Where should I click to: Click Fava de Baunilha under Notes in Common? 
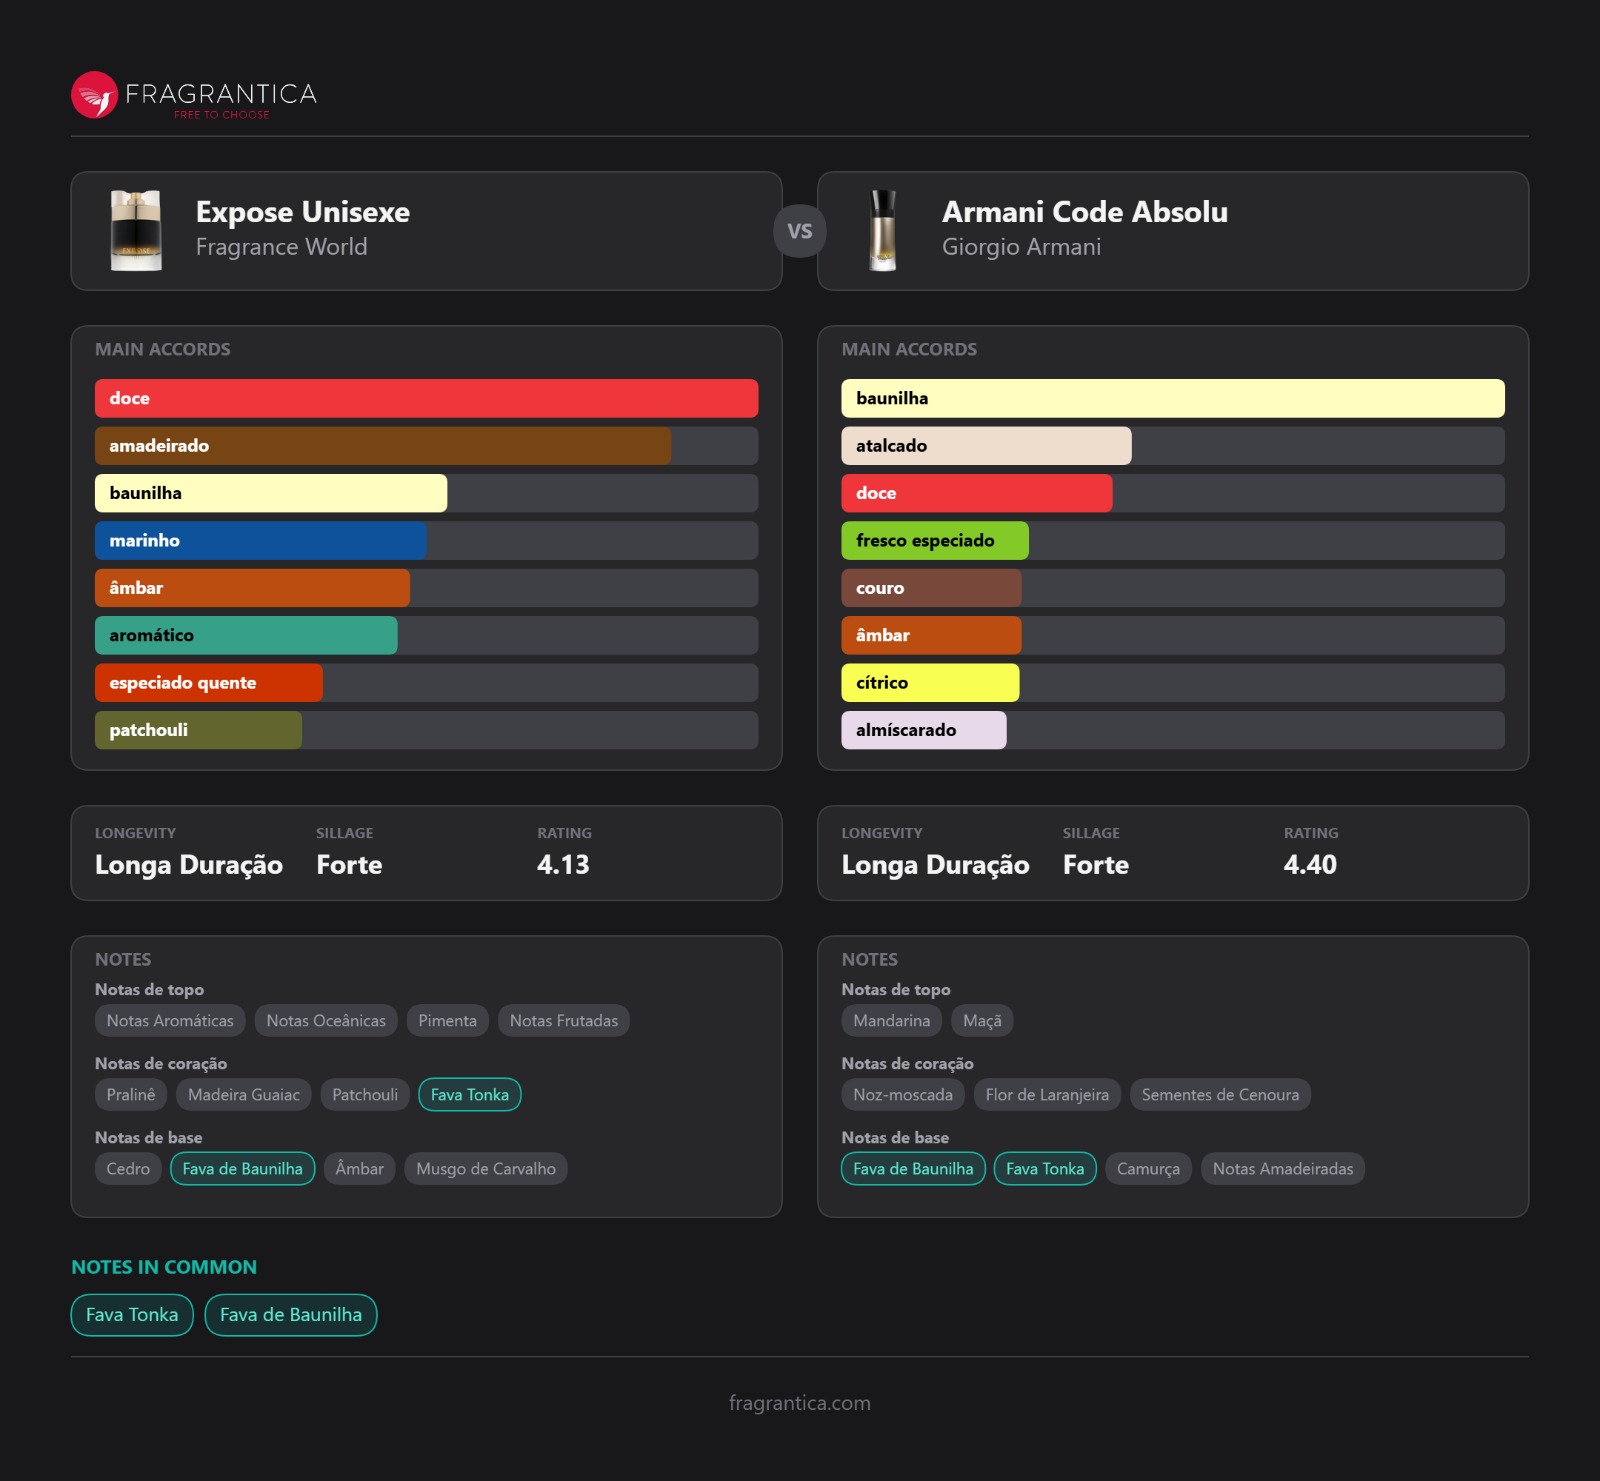coord(291,1315)
